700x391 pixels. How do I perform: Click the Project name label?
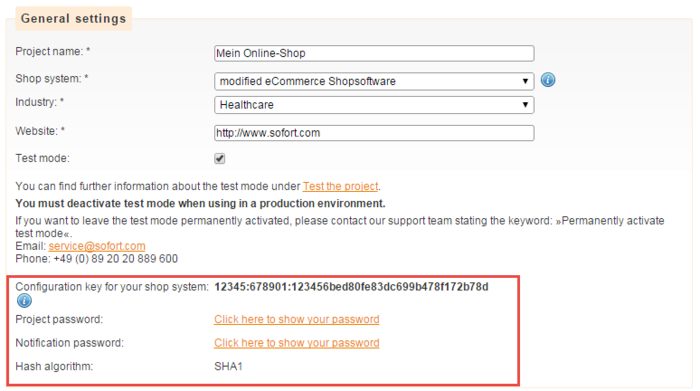[x=53, y=51]
